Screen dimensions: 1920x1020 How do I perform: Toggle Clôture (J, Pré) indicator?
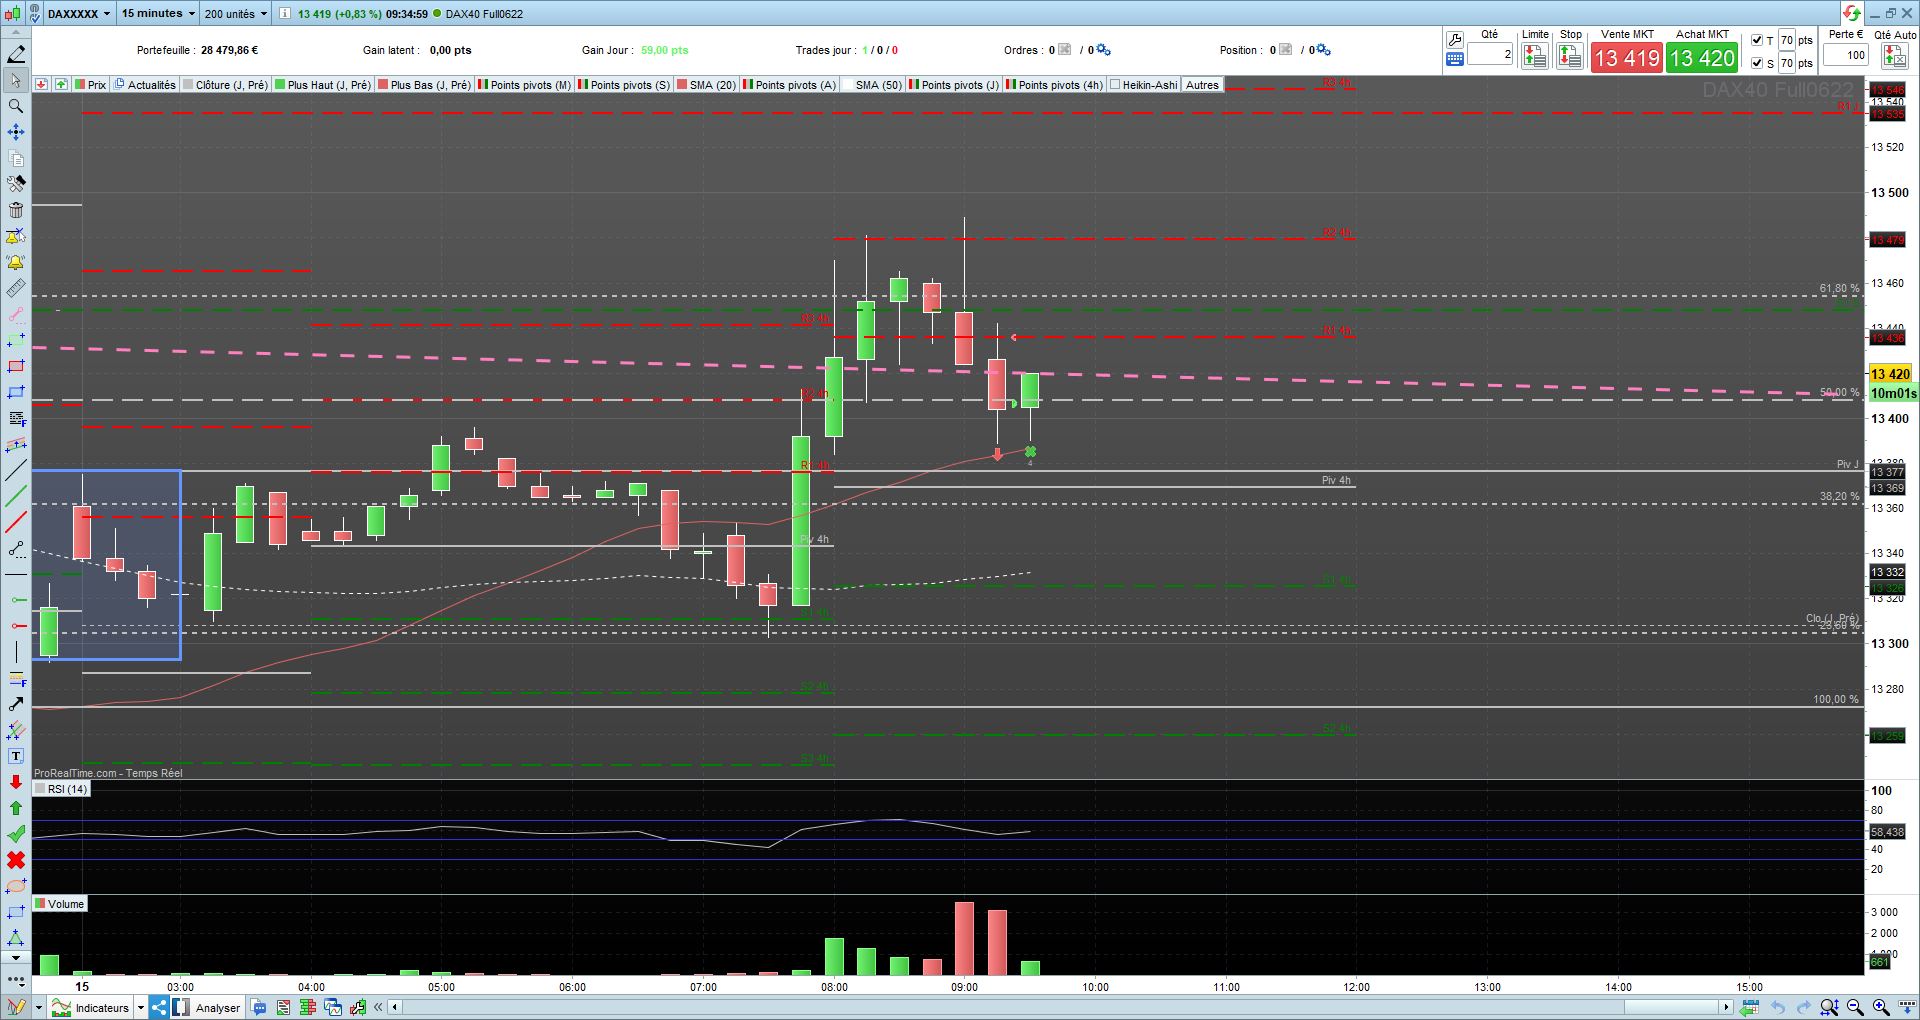(x=225, y=85)
